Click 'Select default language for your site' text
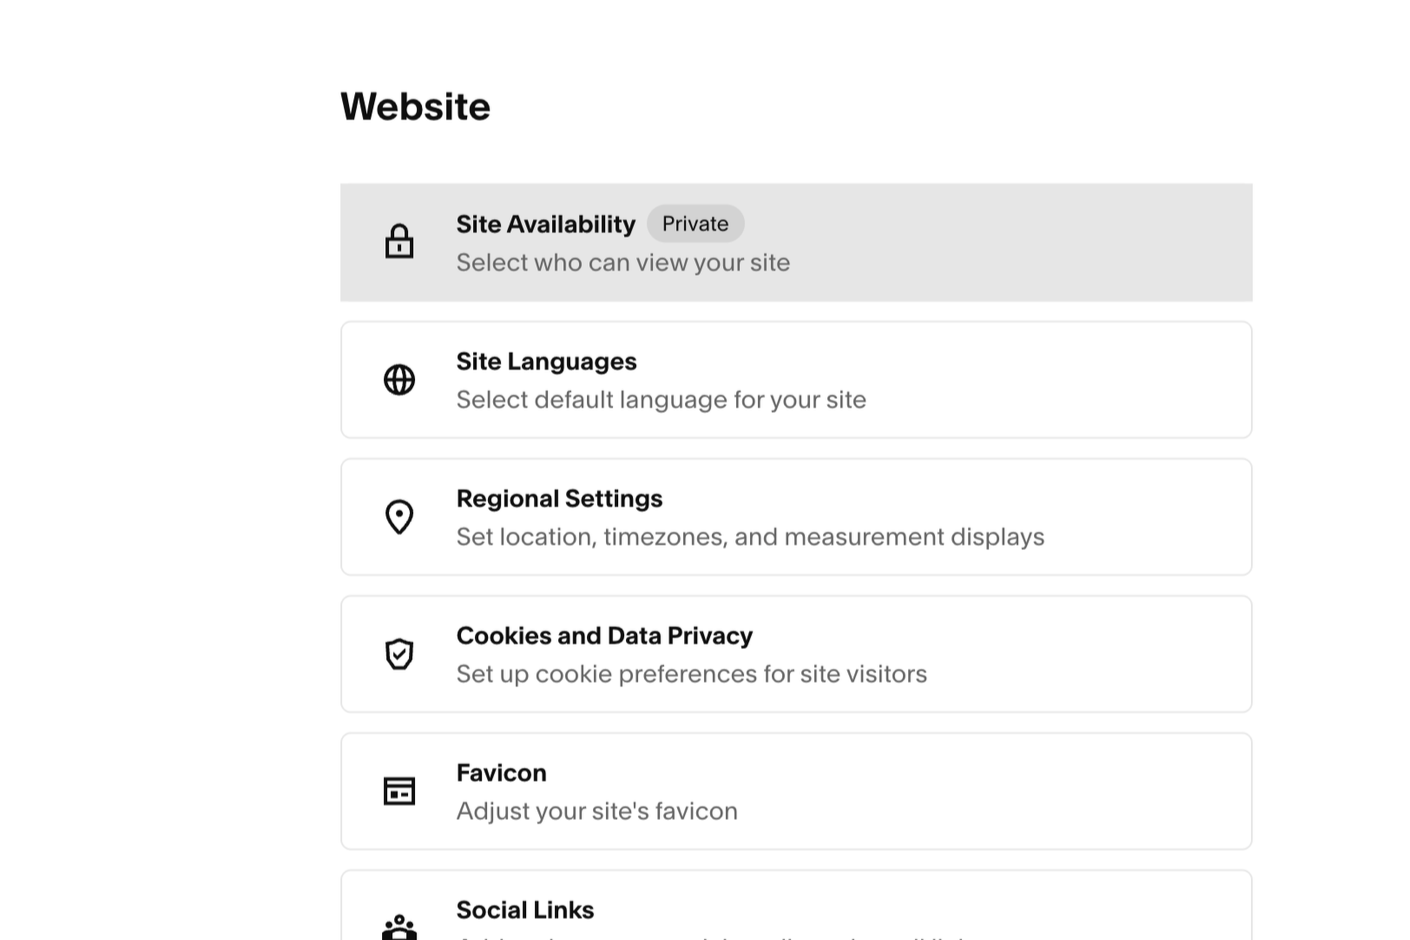 tap(661, 400)
